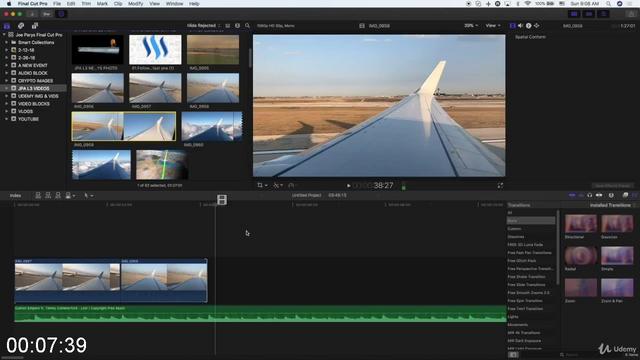Open the timeline clip appearance icon
This screenshot has width=640, height=360.
coord(611,196)
